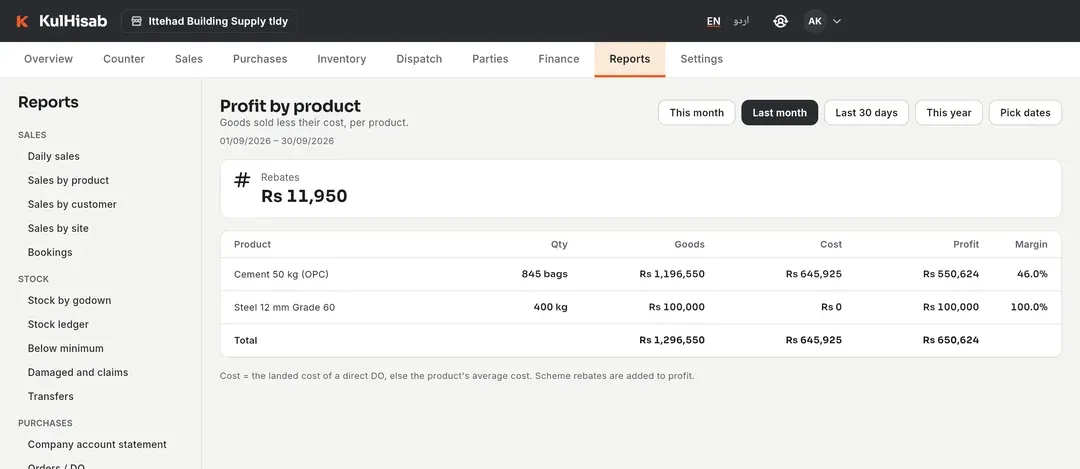Select the Steel 12 mm Grade 60 row name

click(284, 307)
